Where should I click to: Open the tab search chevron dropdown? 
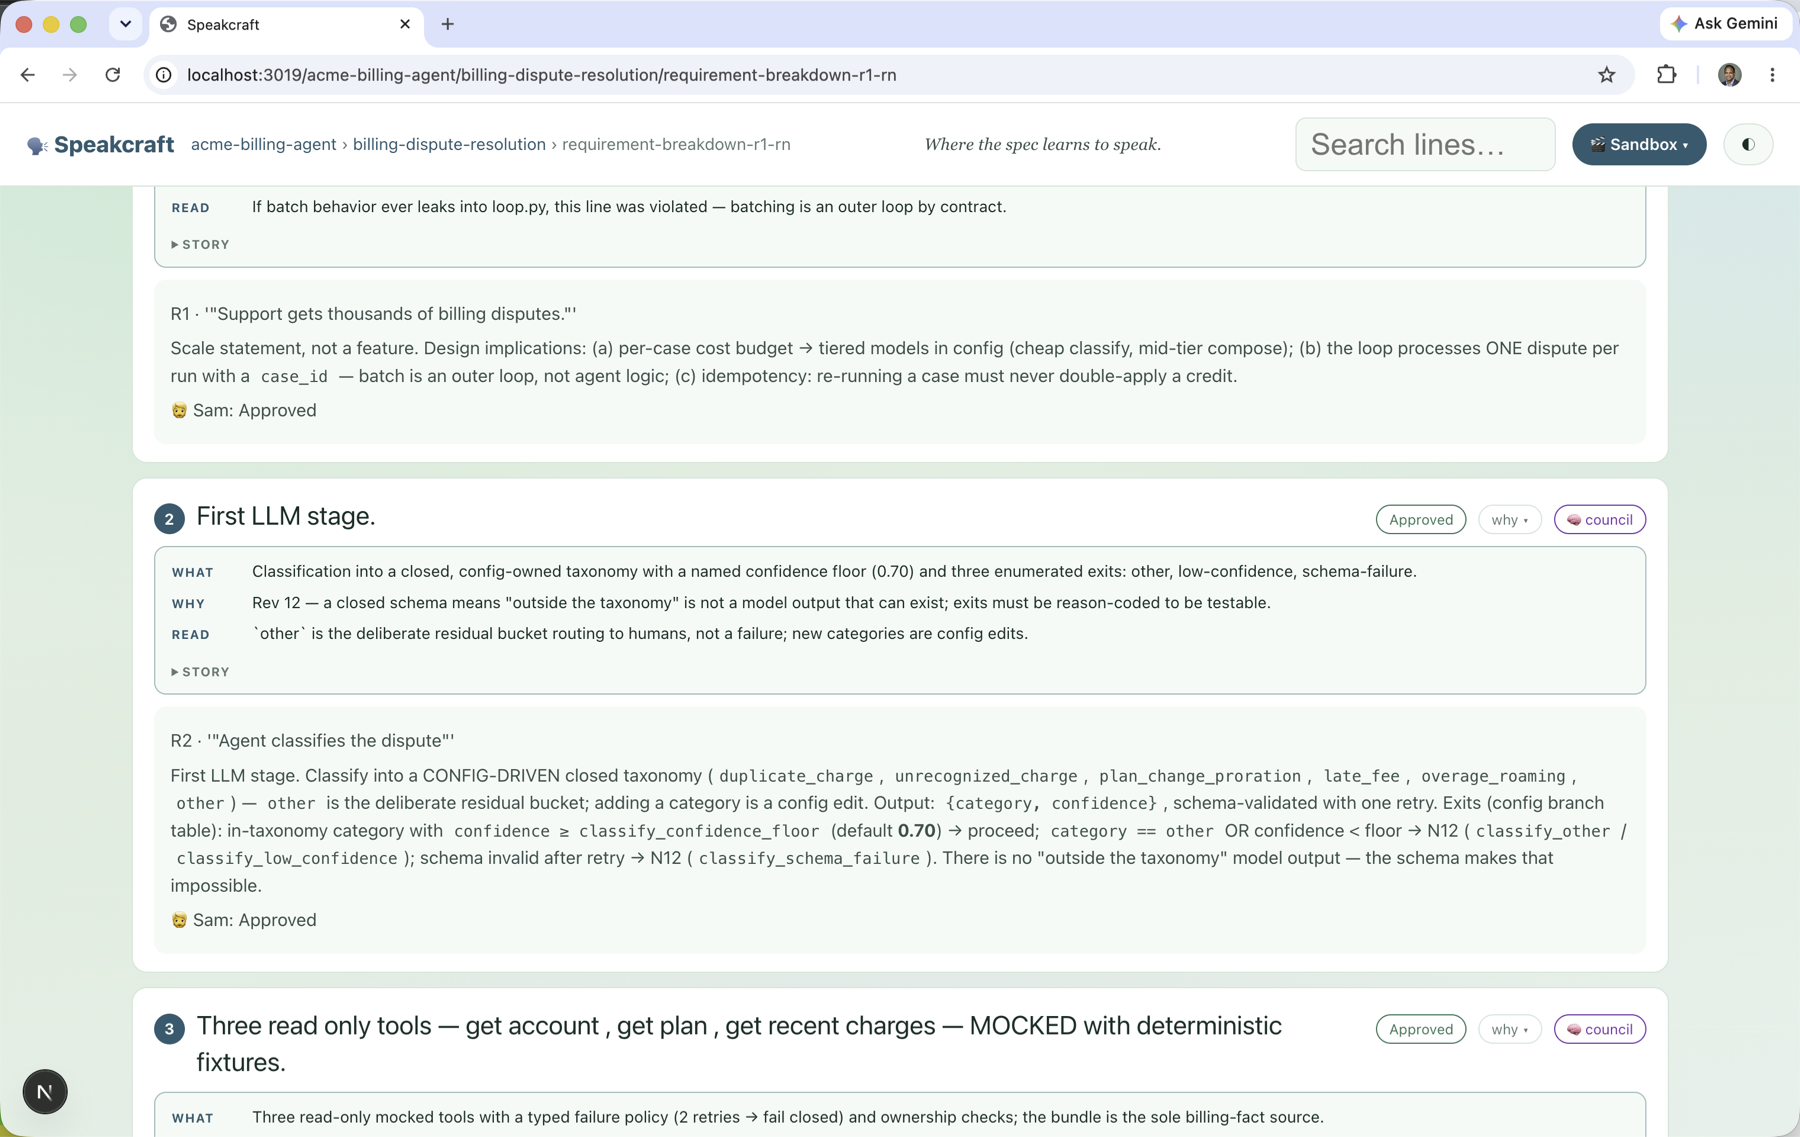pos(126,24)
